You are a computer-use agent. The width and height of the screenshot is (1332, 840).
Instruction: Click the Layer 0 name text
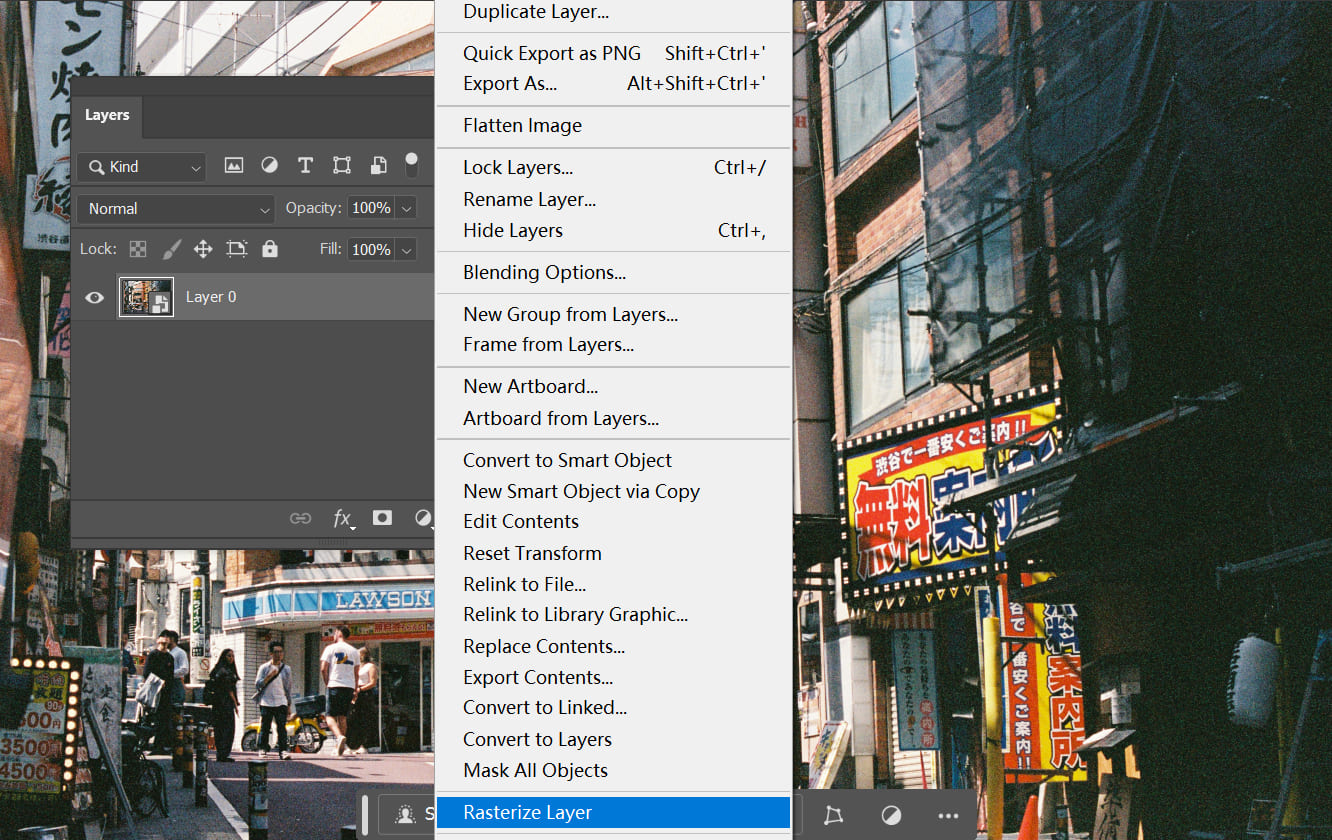(x=211, y=297)
